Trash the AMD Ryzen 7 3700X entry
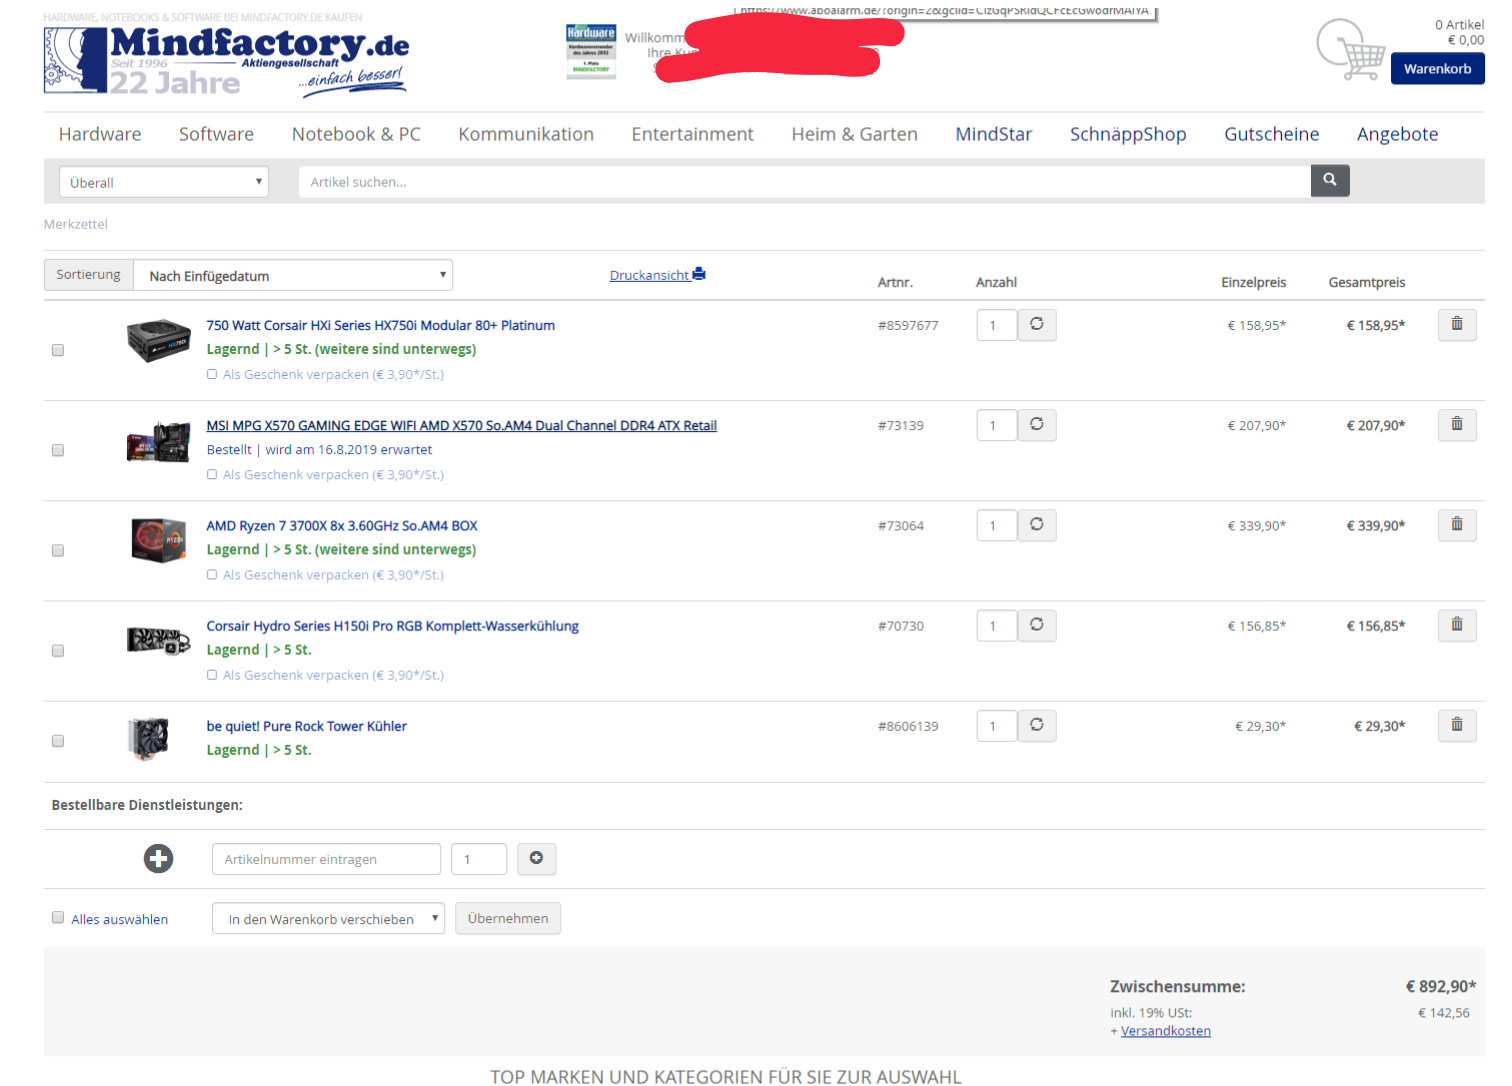 click(1457, 524)
